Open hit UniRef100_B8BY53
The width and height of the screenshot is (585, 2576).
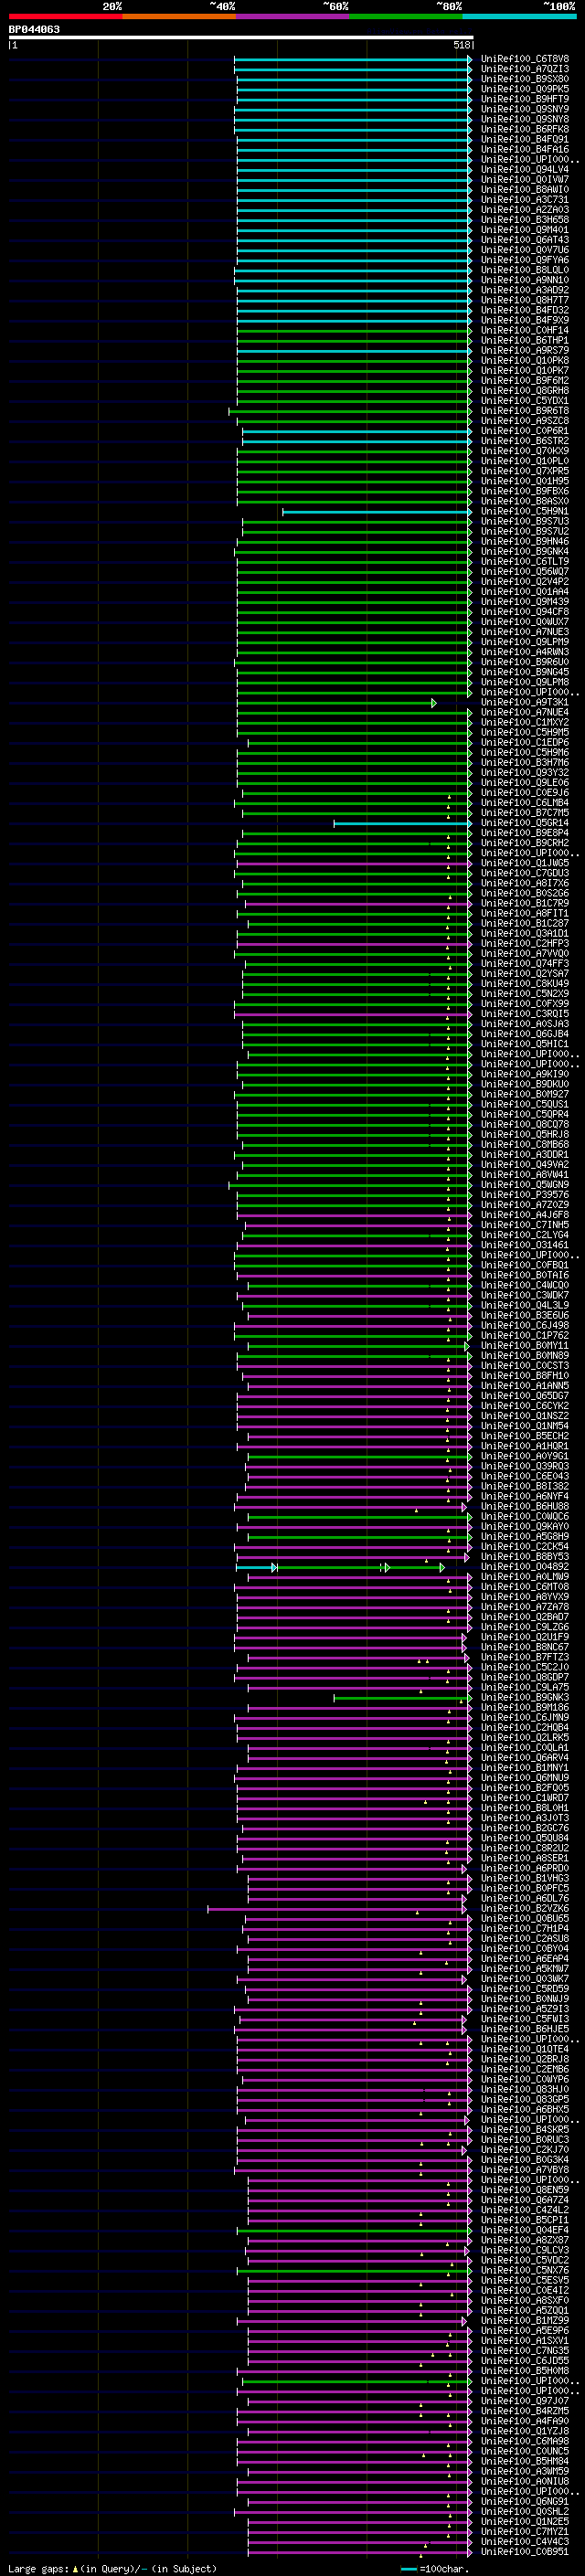tap(525, 1557)
